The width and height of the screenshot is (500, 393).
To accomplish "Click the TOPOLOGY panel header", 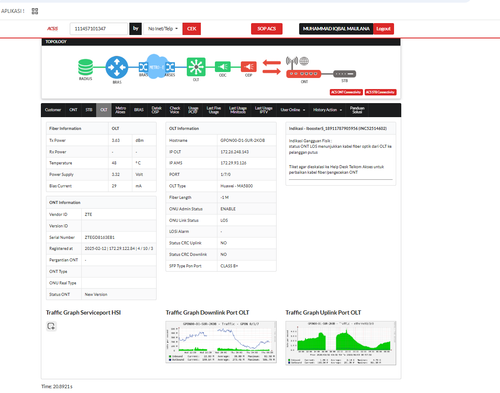I will click(221, 42).
